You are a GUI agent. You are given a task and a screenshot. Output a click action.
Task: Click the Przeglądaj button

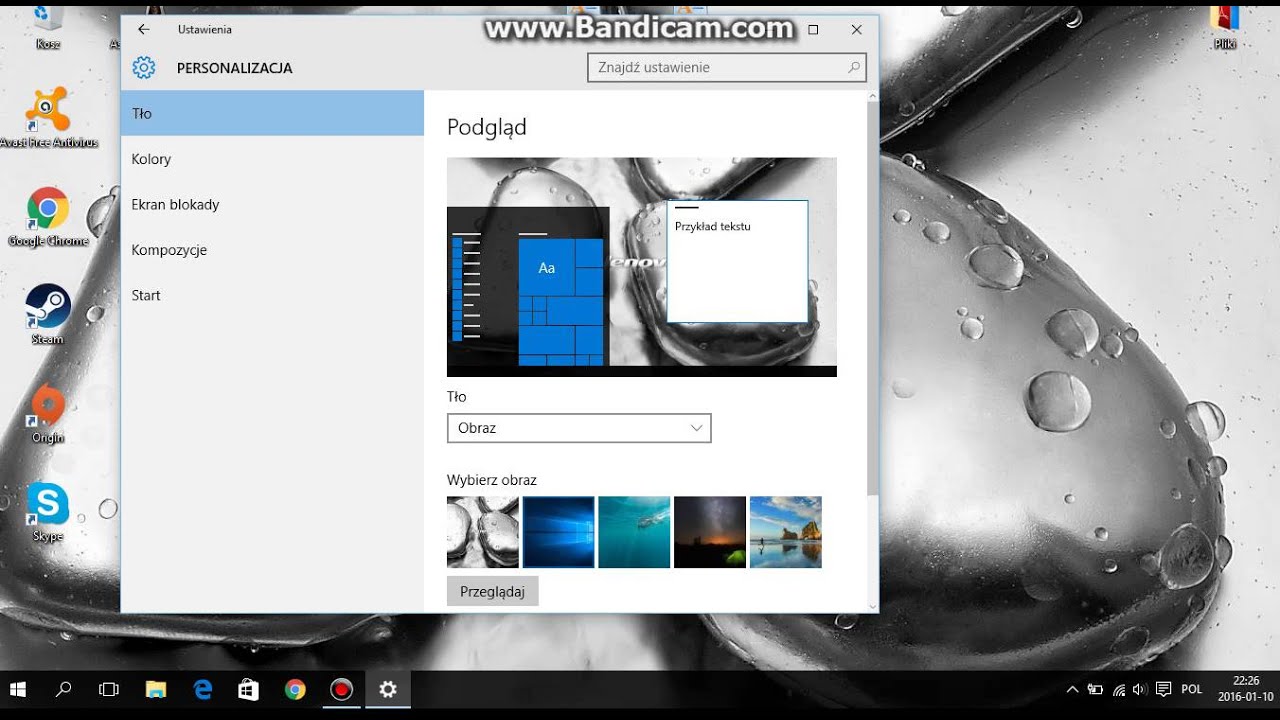(x=493, y=591)
